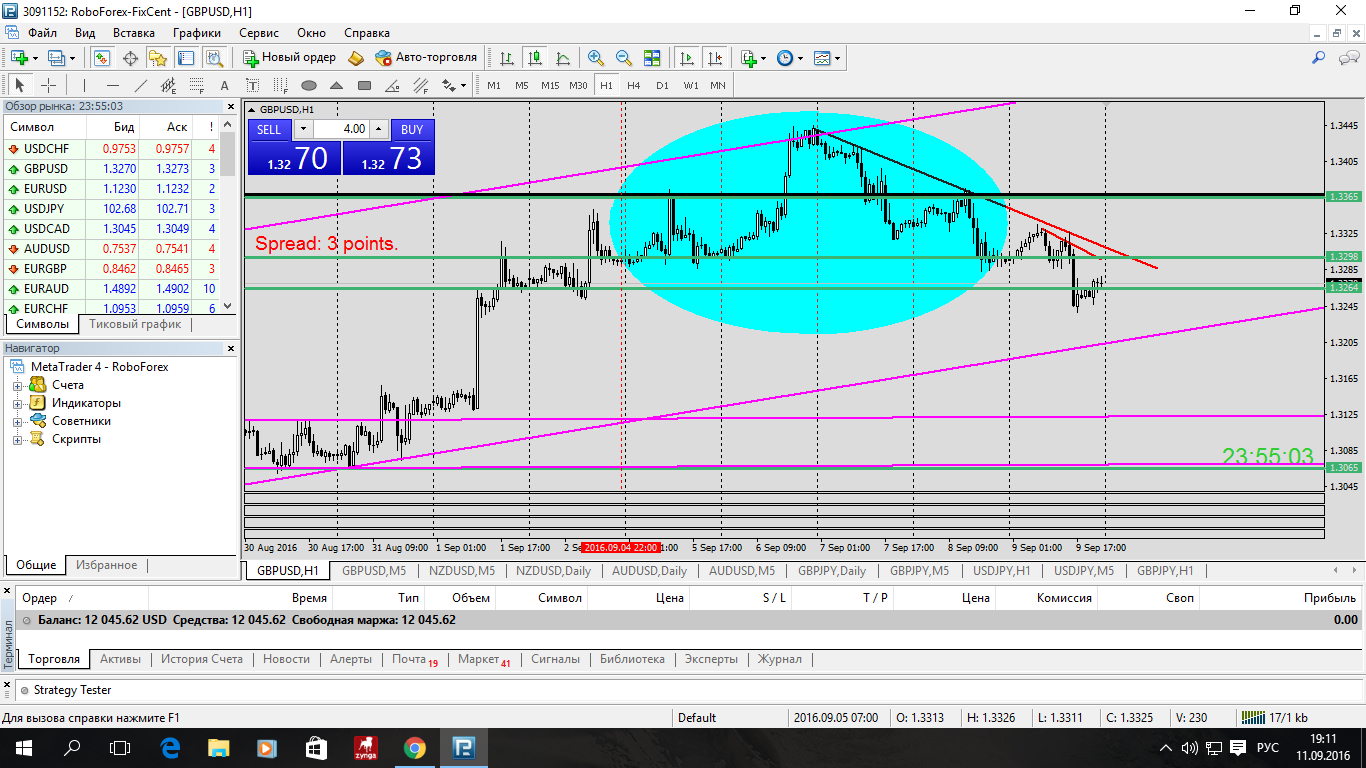Open the lot volume dropdown arrow

[x=303, y=129]
